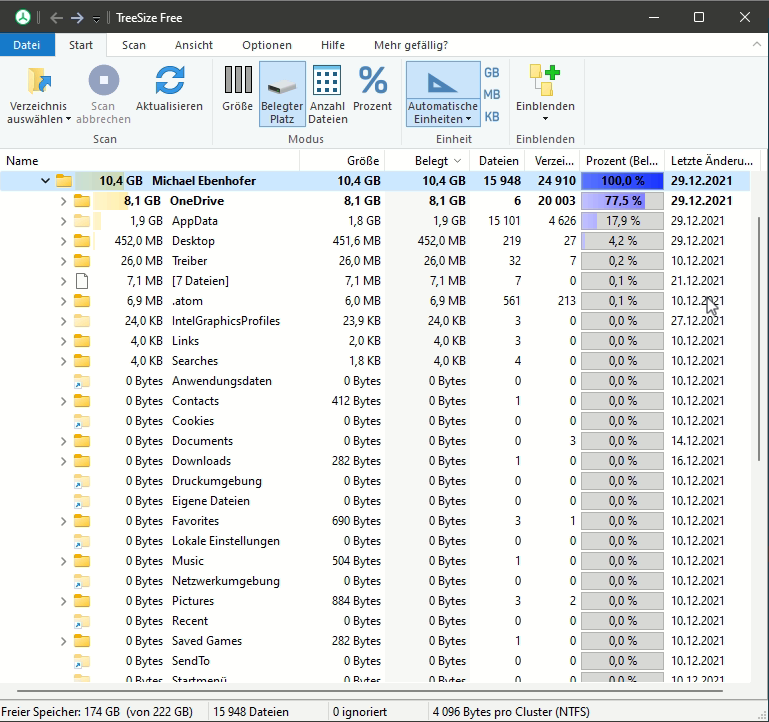
Task: Open the Einblenden dropdown
Action: pos(545,93)
